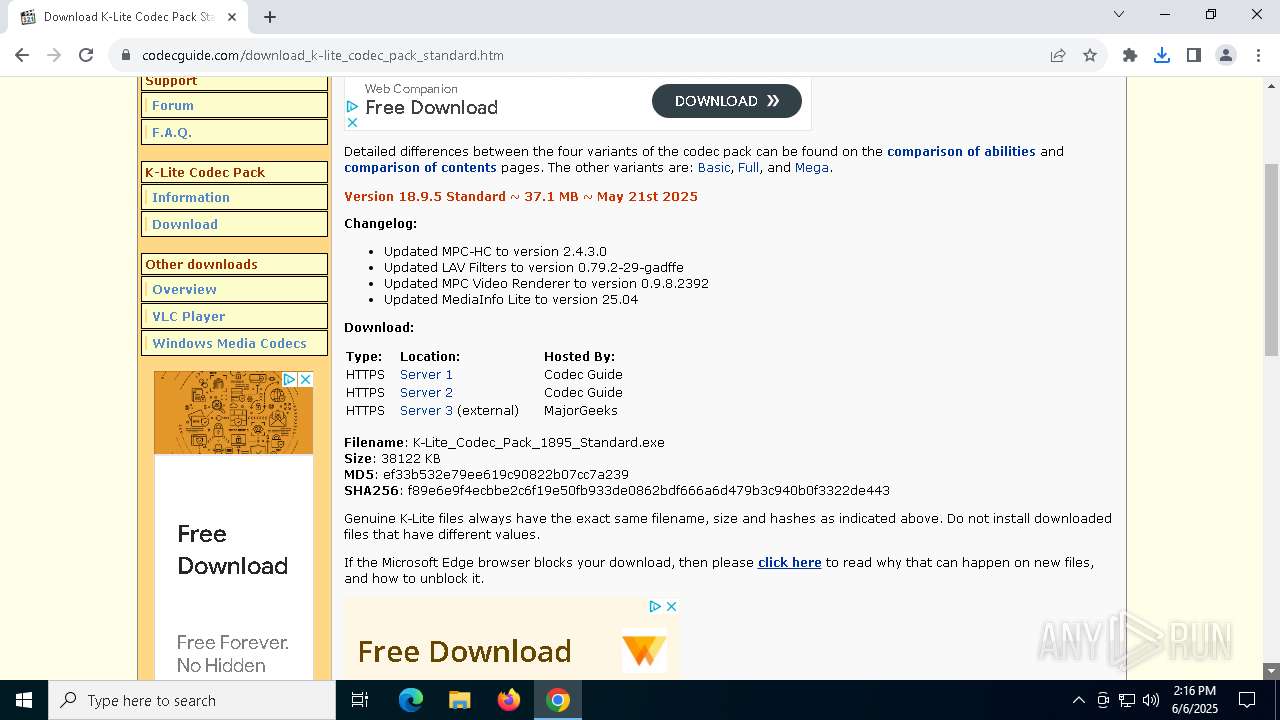Open the Chrome extensions puzzle icon
Viewport: 1280px width, 720px height.
[1130, 55]
